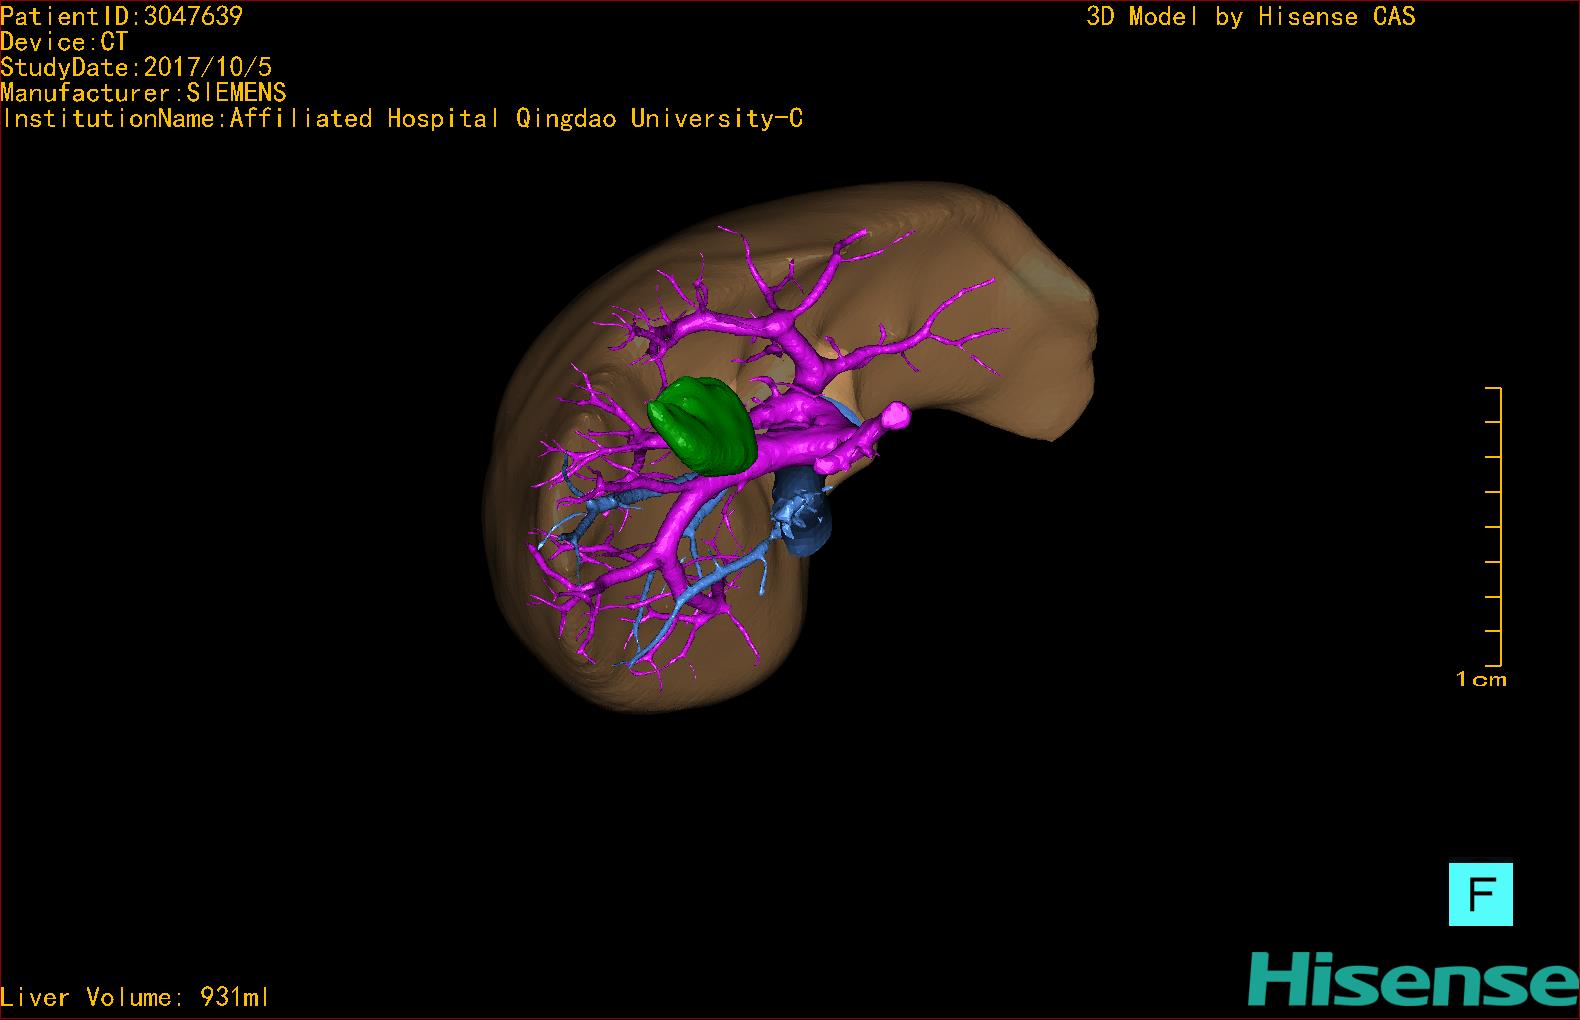Click the Device:CT label

[64, 42]
